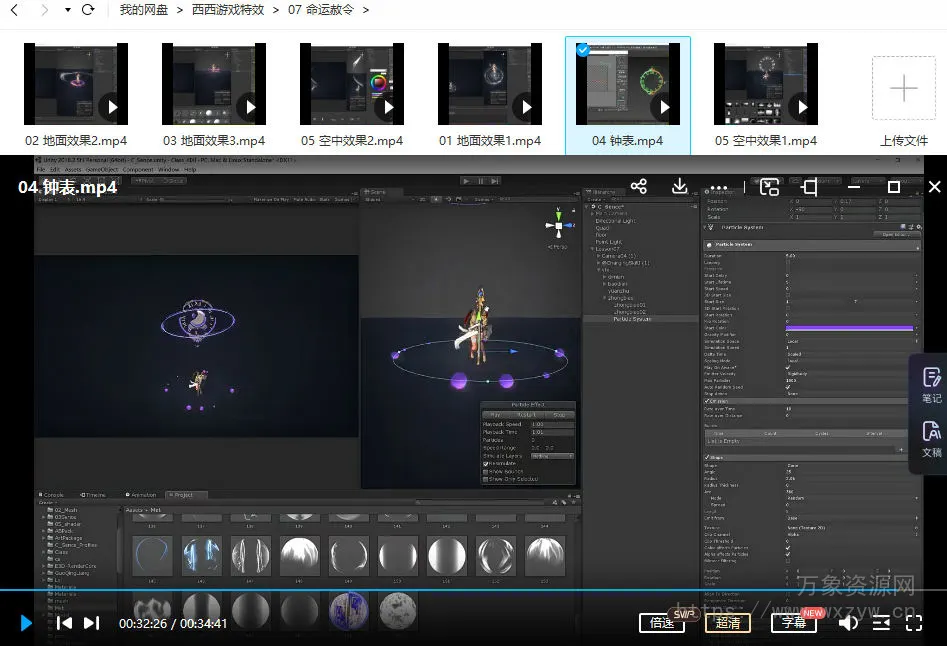Play the video using the play button
This screenshot has width=947, height=646.
tap(26, 623)
